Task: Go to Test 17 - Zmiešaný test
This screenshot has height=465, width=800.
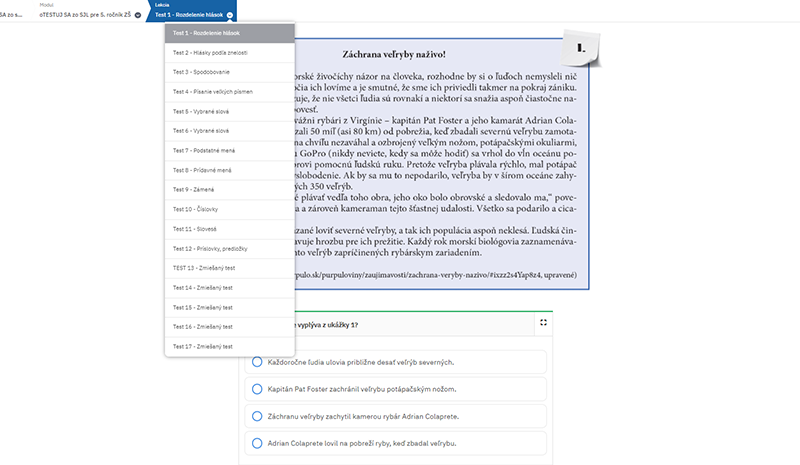Action: pyautogui.click(x=230, y=347)
